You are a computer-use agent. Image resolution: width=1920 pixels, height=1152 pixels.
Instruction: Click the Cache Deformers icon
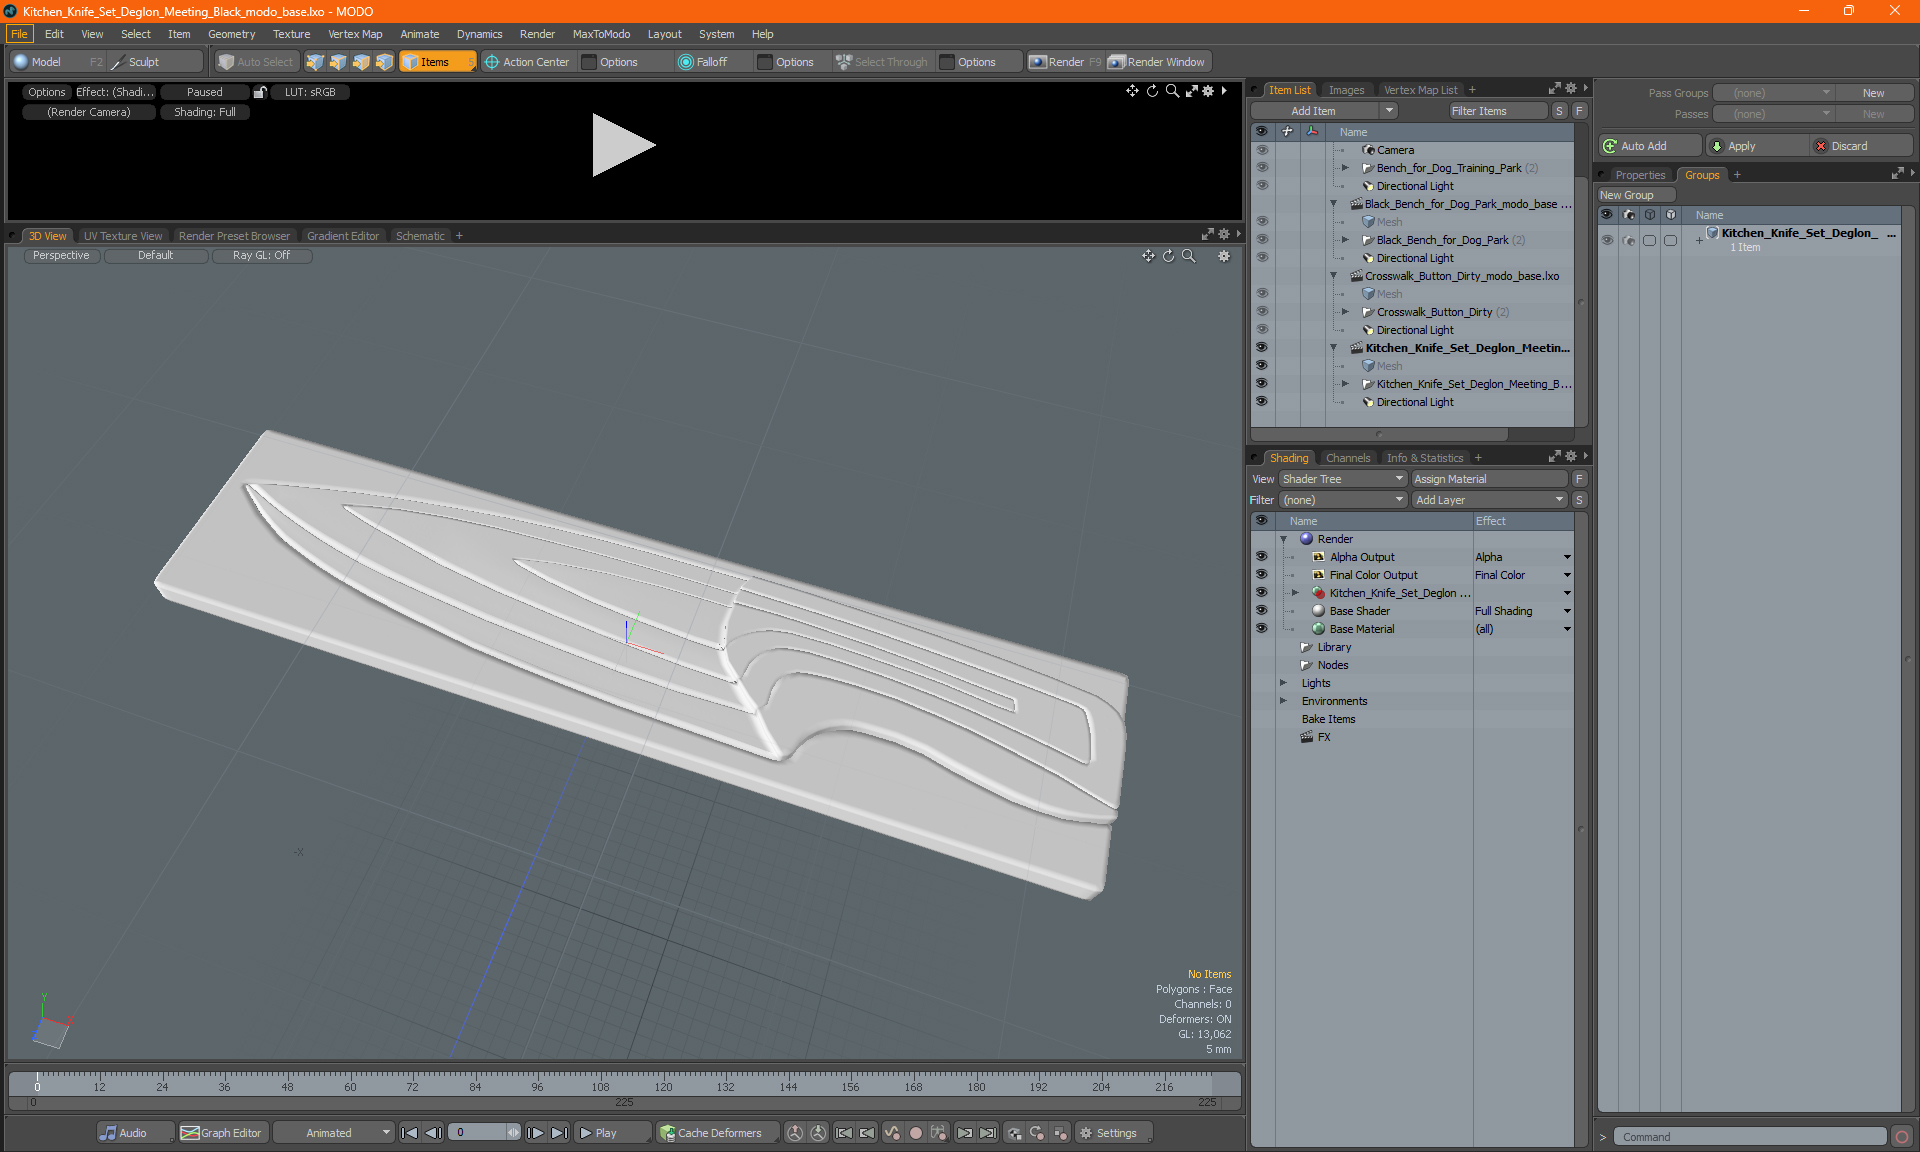(x=667, y=1133)
